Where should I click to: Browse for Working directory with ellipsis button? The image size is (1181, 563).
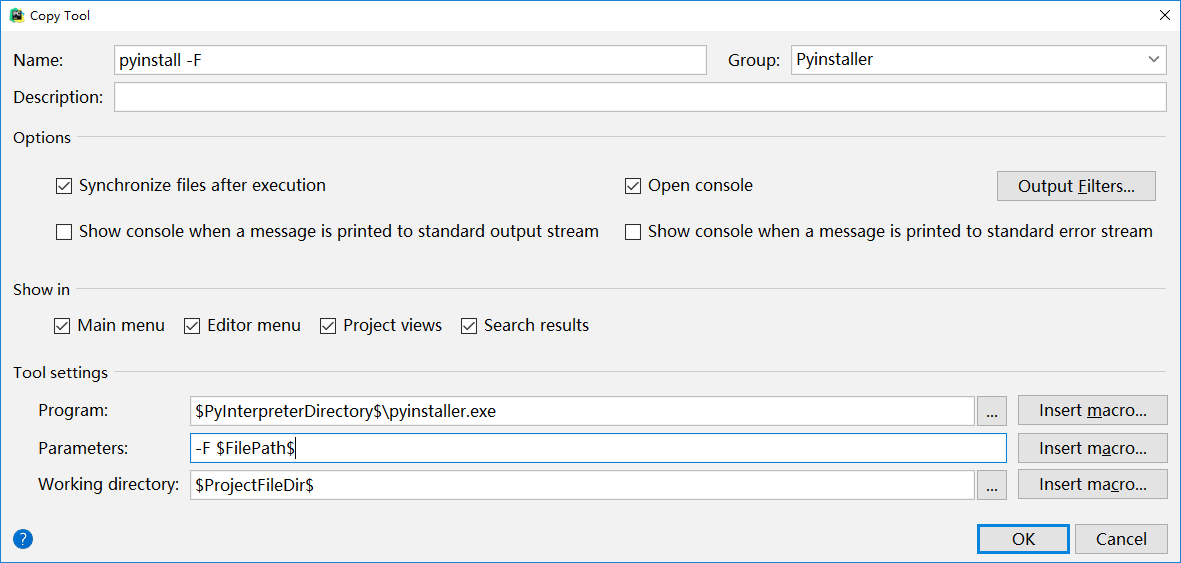pyautogui.click(x=992, y=485)
